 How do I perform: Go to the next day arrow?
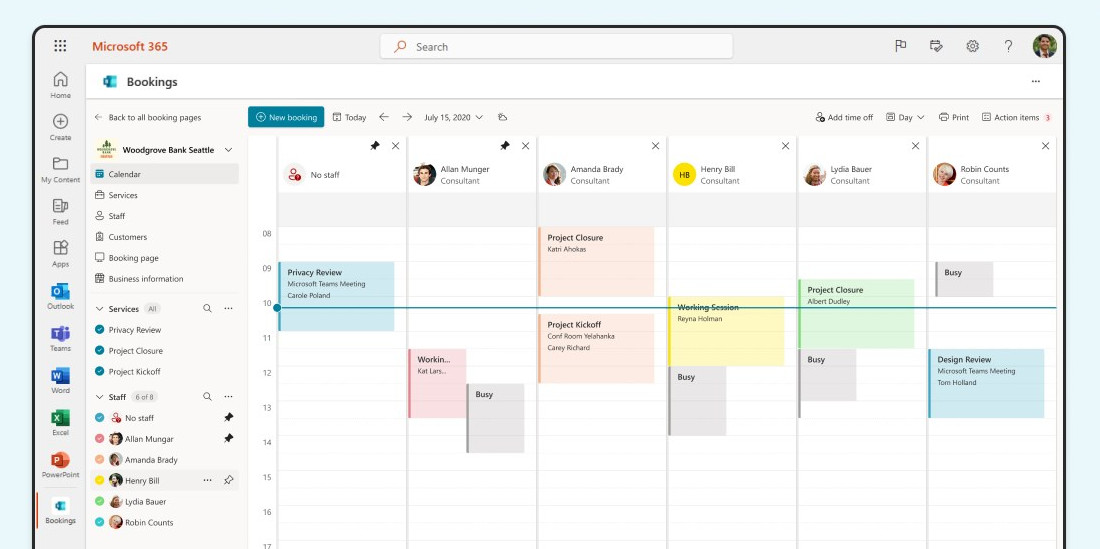point(407,117)
